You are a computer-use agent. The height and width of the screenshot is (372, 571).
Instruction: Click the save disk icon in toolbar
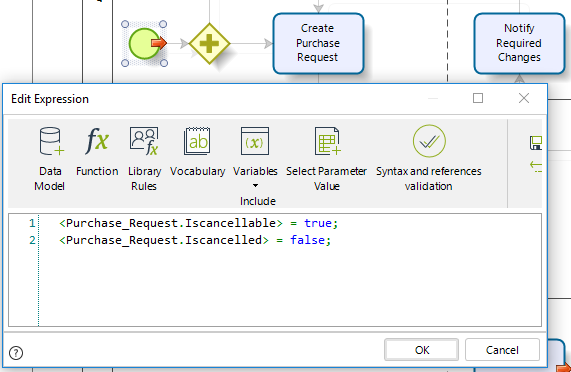[536, 143]
